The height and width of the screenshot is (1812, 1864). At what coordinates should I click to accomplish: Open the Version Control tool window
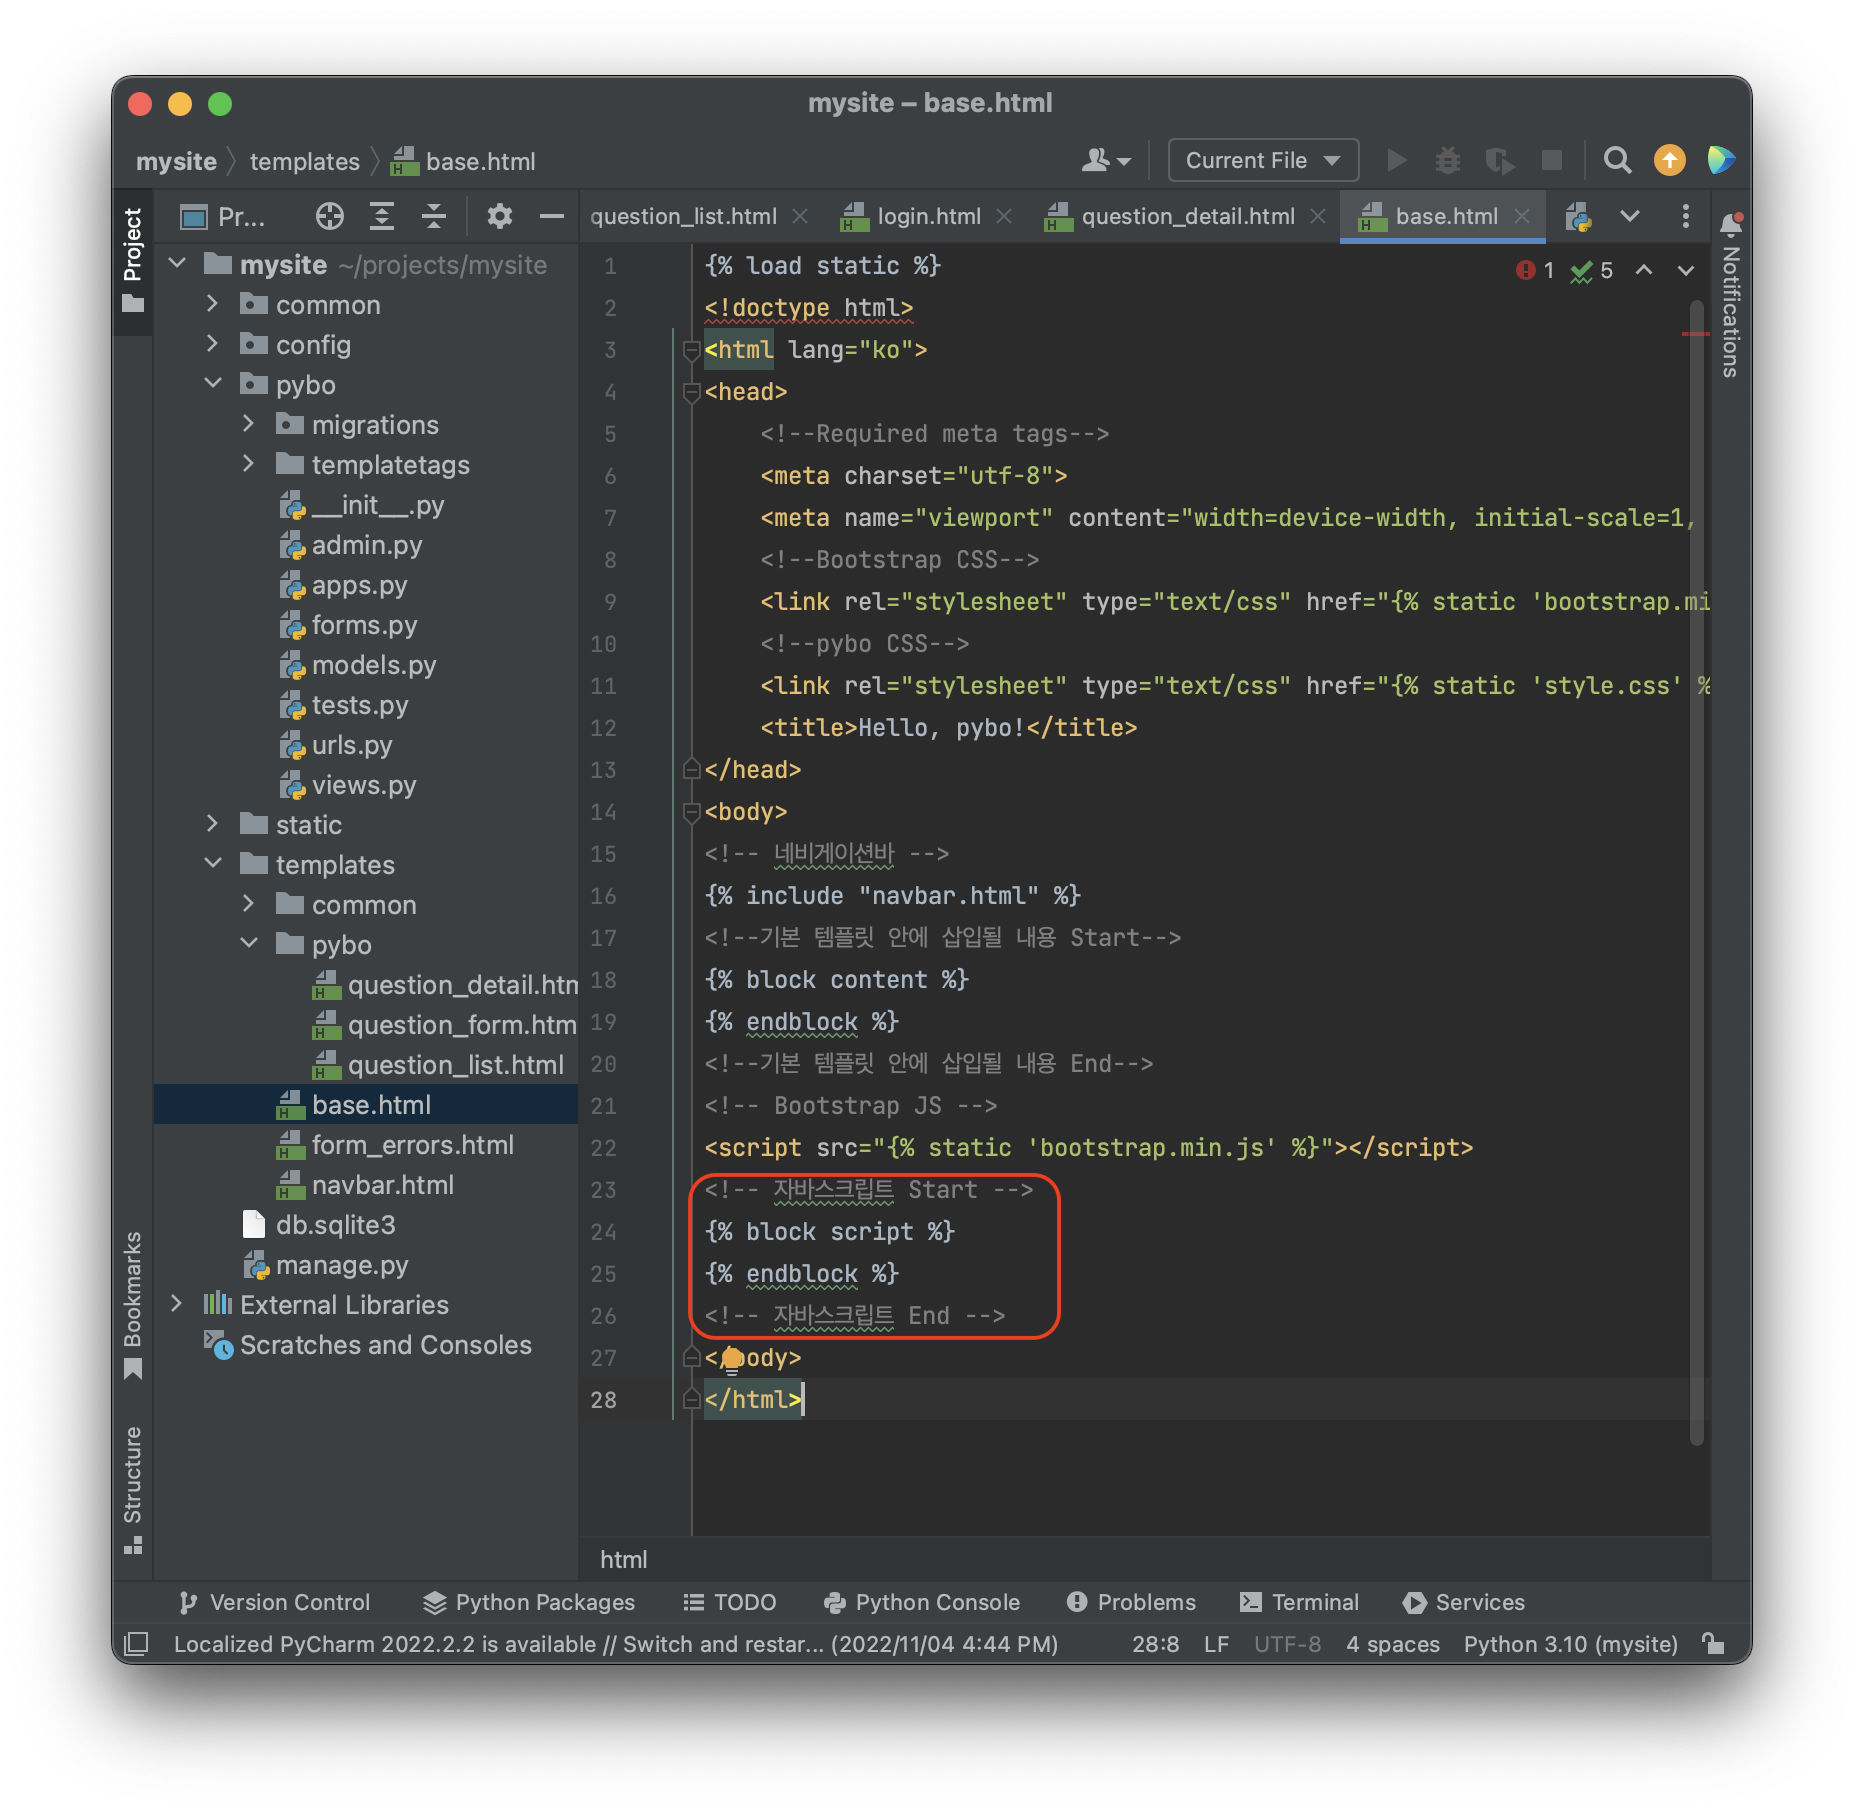pyautogui.click(x=274, y=1602)
